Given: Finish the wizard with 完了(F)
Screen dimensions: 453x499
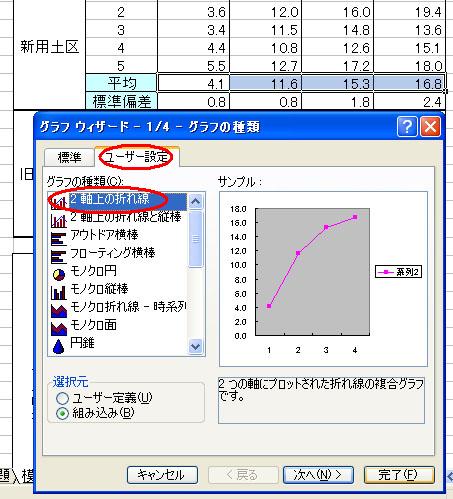Looking at the screenshot, I should pos(399,475).
